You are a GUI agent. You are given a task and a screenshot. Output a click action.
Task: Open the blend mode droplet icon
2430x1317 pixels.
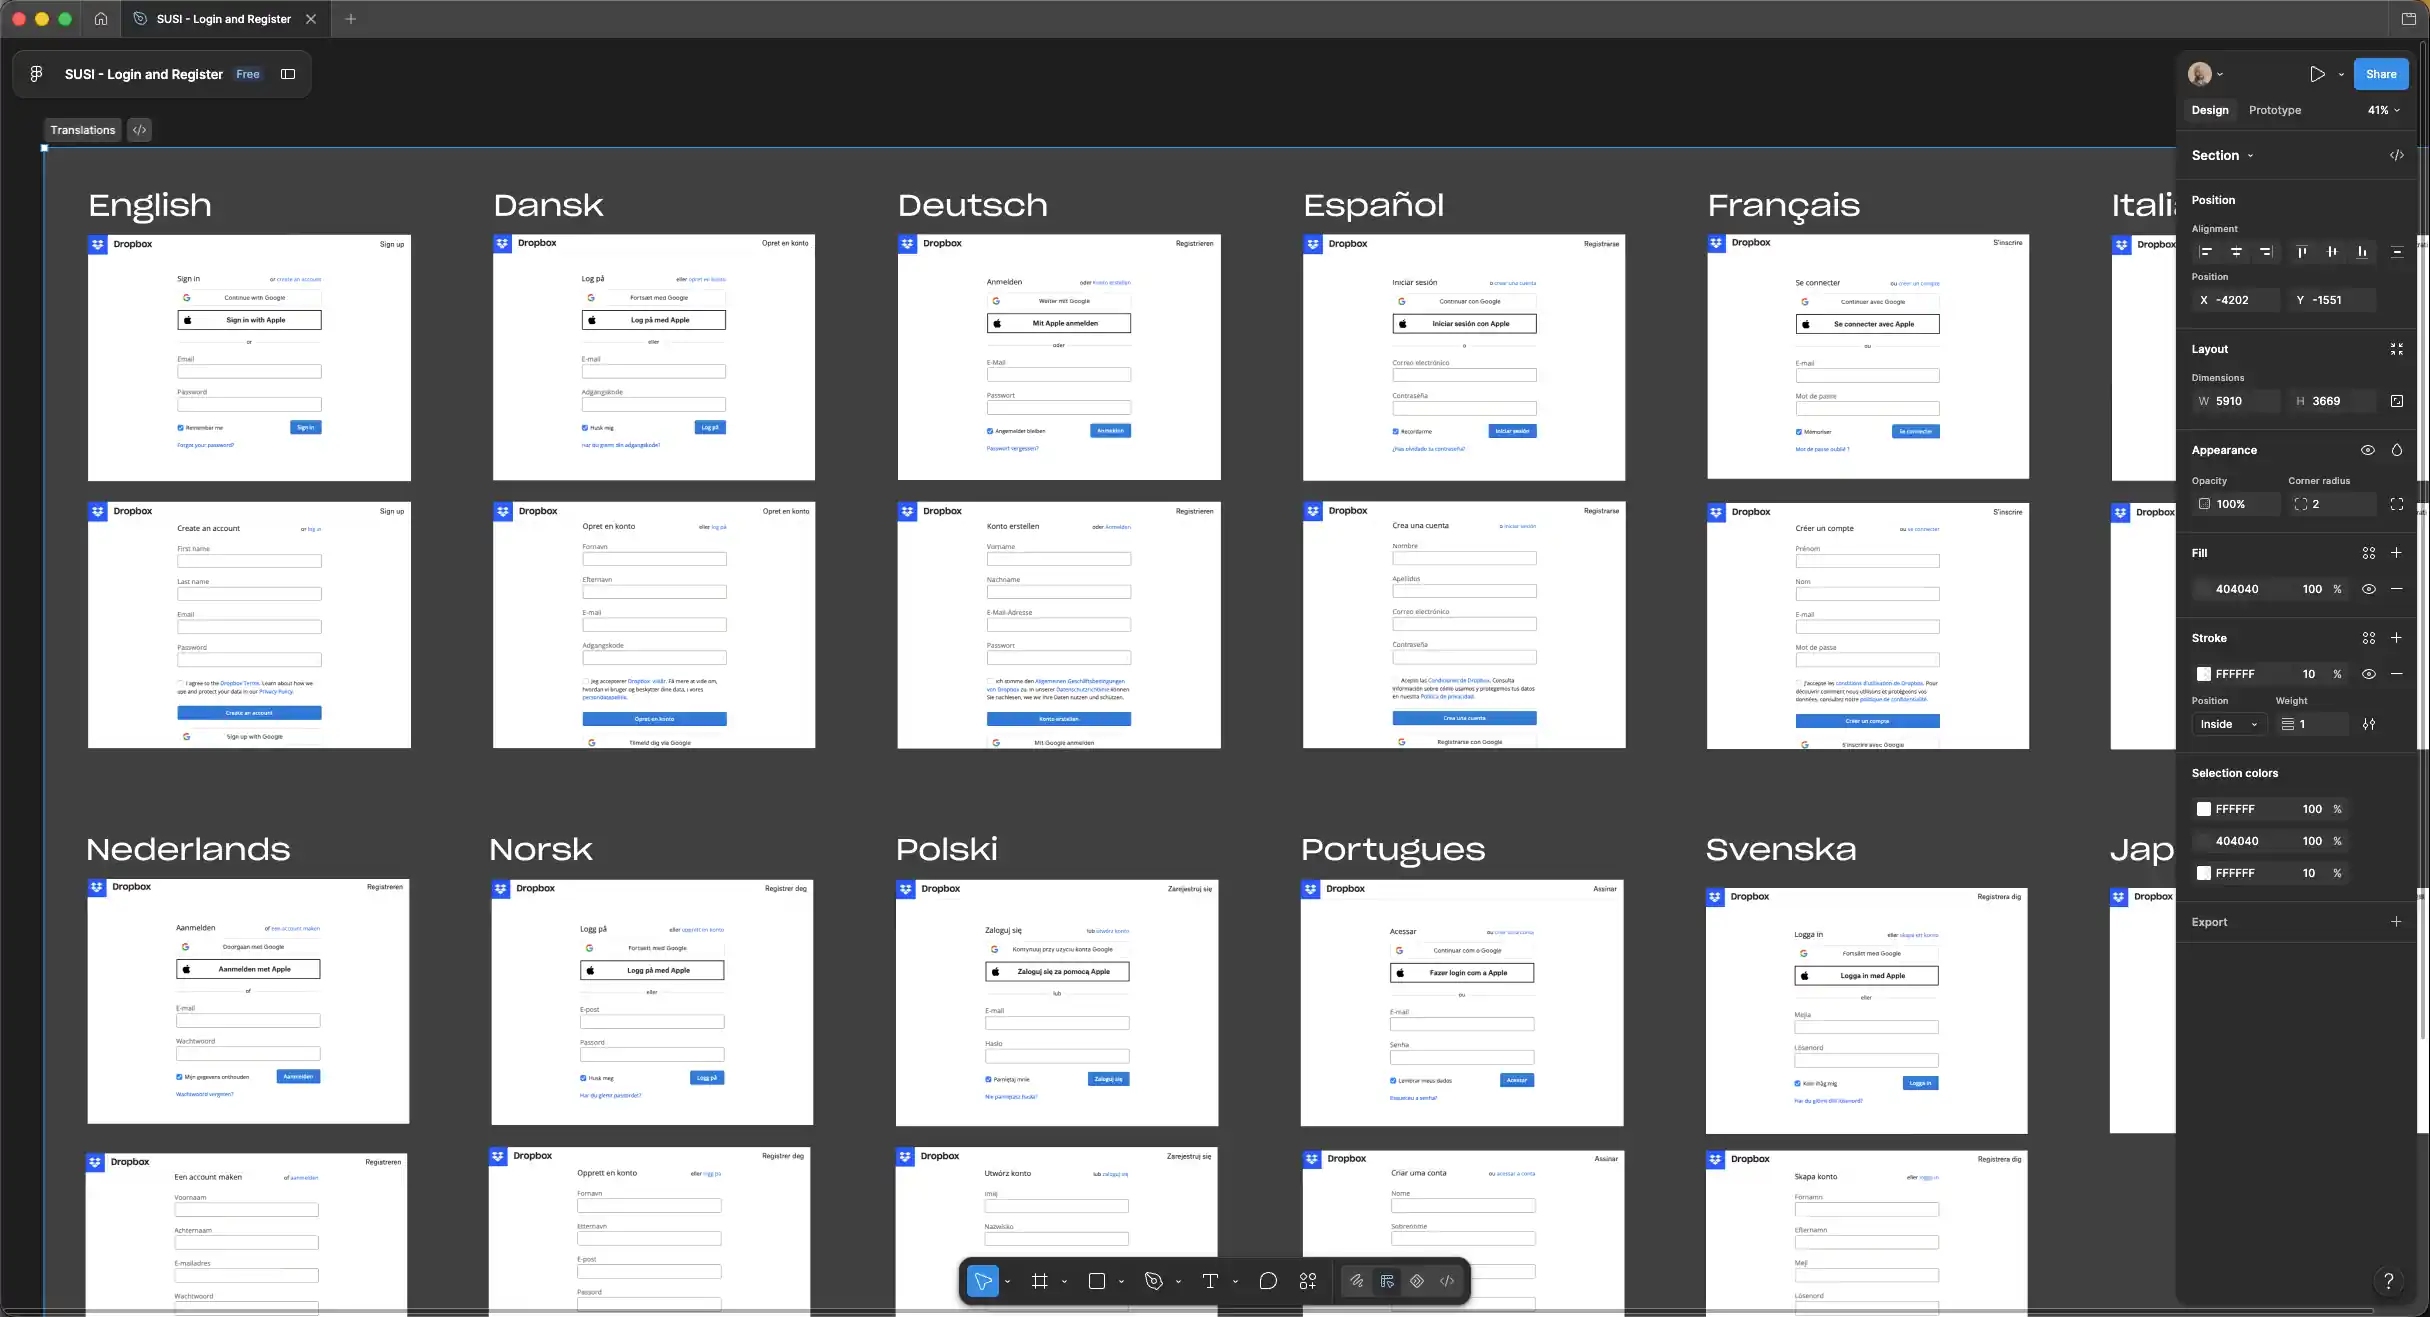click(2397, 450)
